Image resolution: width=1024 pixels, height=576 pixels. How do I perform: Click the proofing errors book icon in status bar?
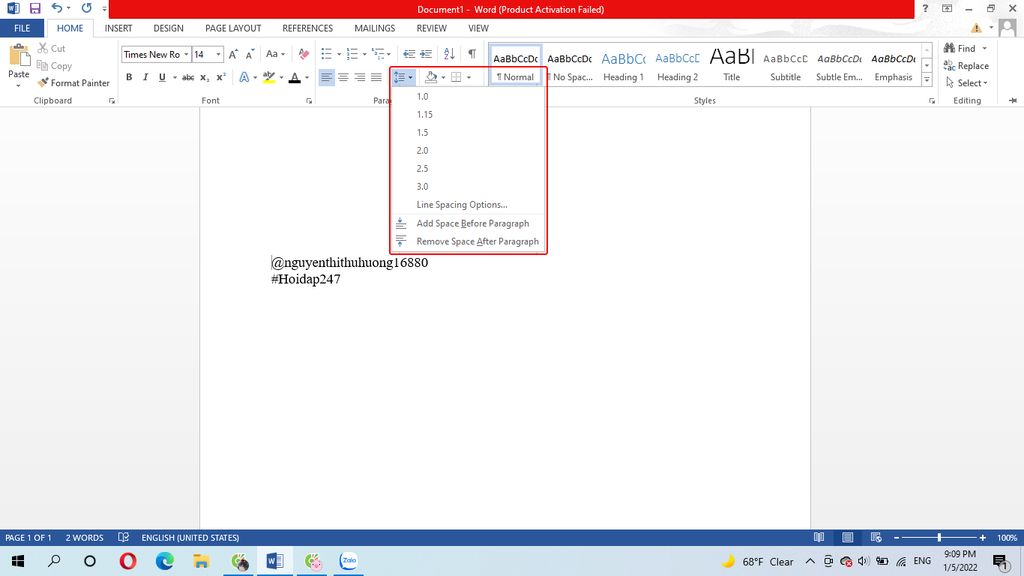point(123,537)
